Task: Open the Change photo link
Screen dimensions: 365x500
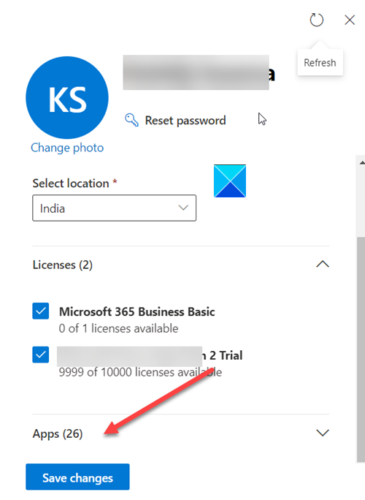Action: tap(67, 148)
